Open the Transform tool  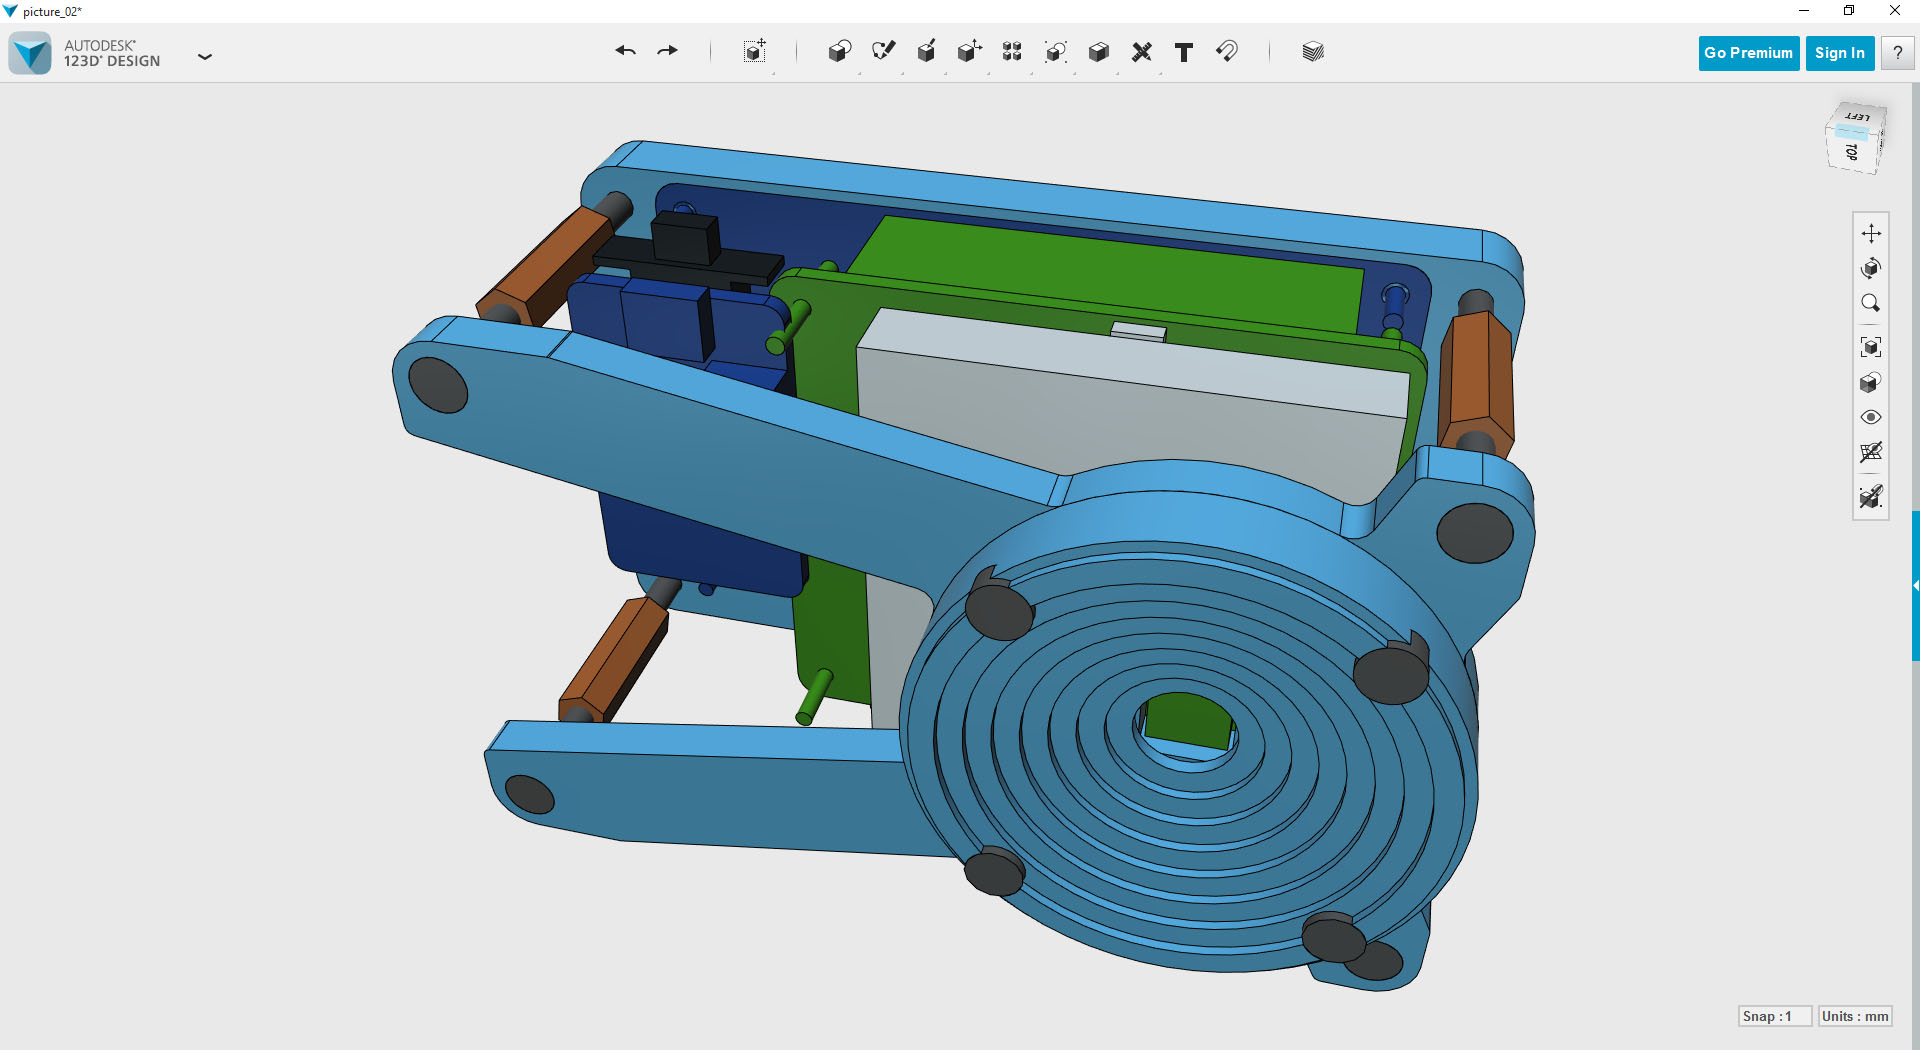tap(755, 52)
